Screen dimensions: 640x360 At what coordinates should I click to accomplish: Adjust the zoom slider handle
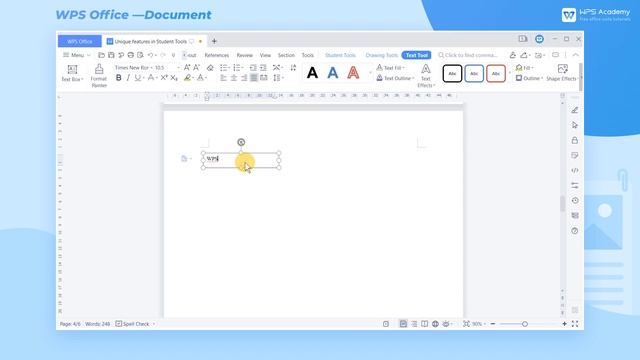pos(525,324)
